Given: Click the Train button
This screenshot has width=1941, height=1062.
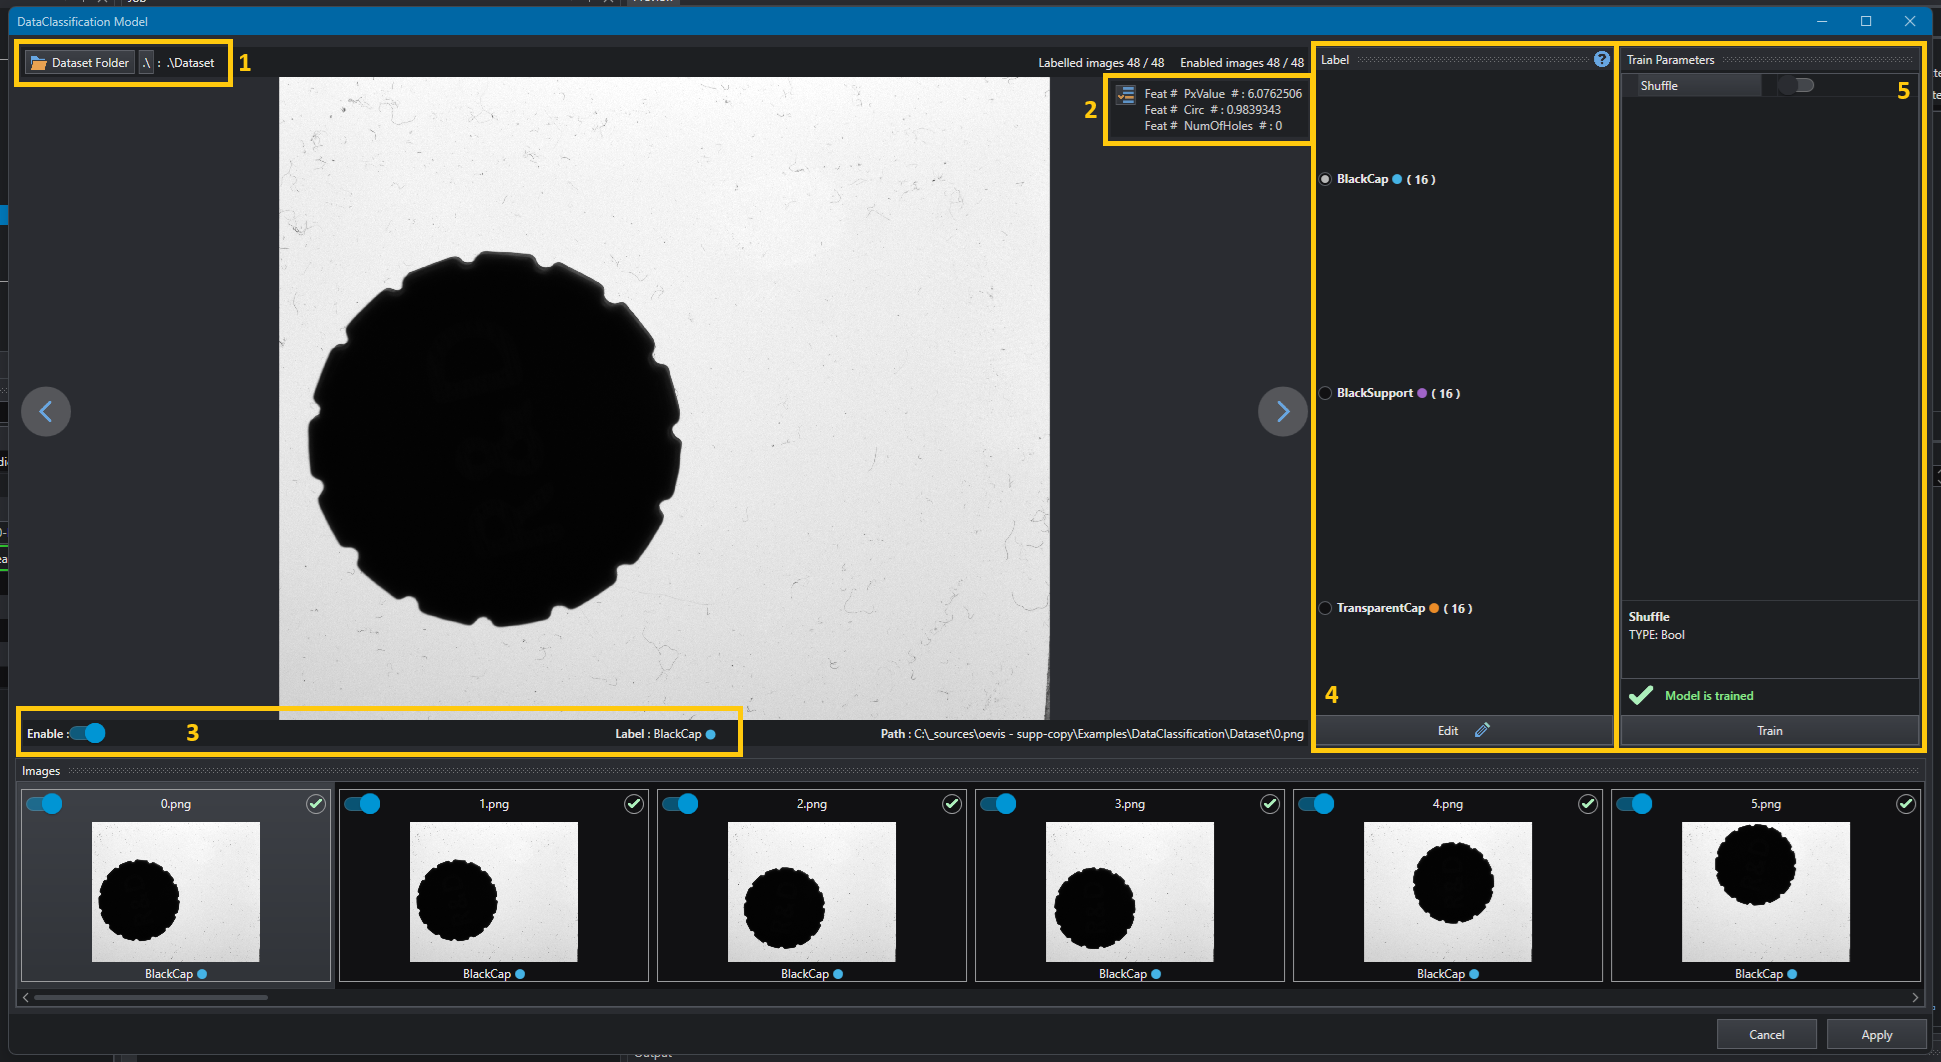Looking at the screenshot, I should point(1769,731).
